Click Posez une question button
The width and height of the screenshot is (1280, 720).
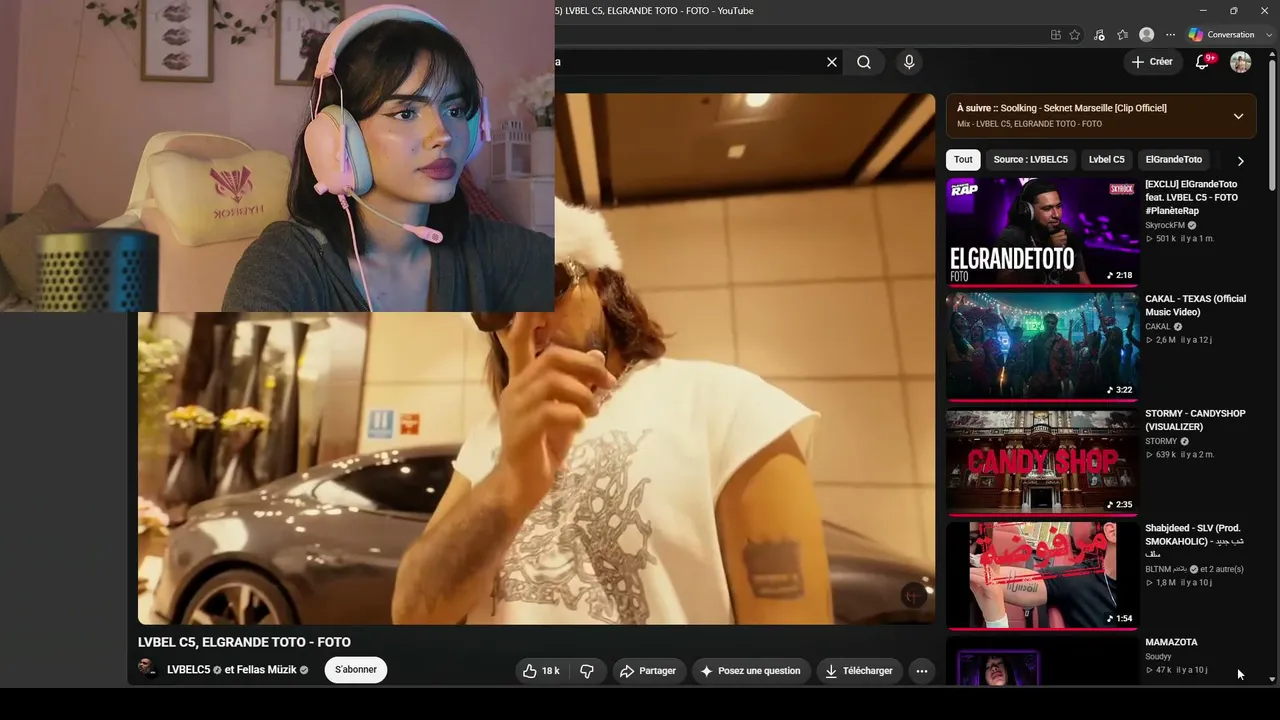pos(750,671)
